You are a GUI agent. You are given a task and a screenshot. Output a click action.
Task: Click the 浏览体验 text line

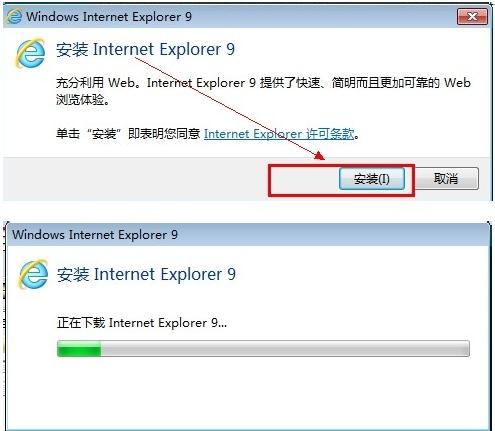point(83,99)
